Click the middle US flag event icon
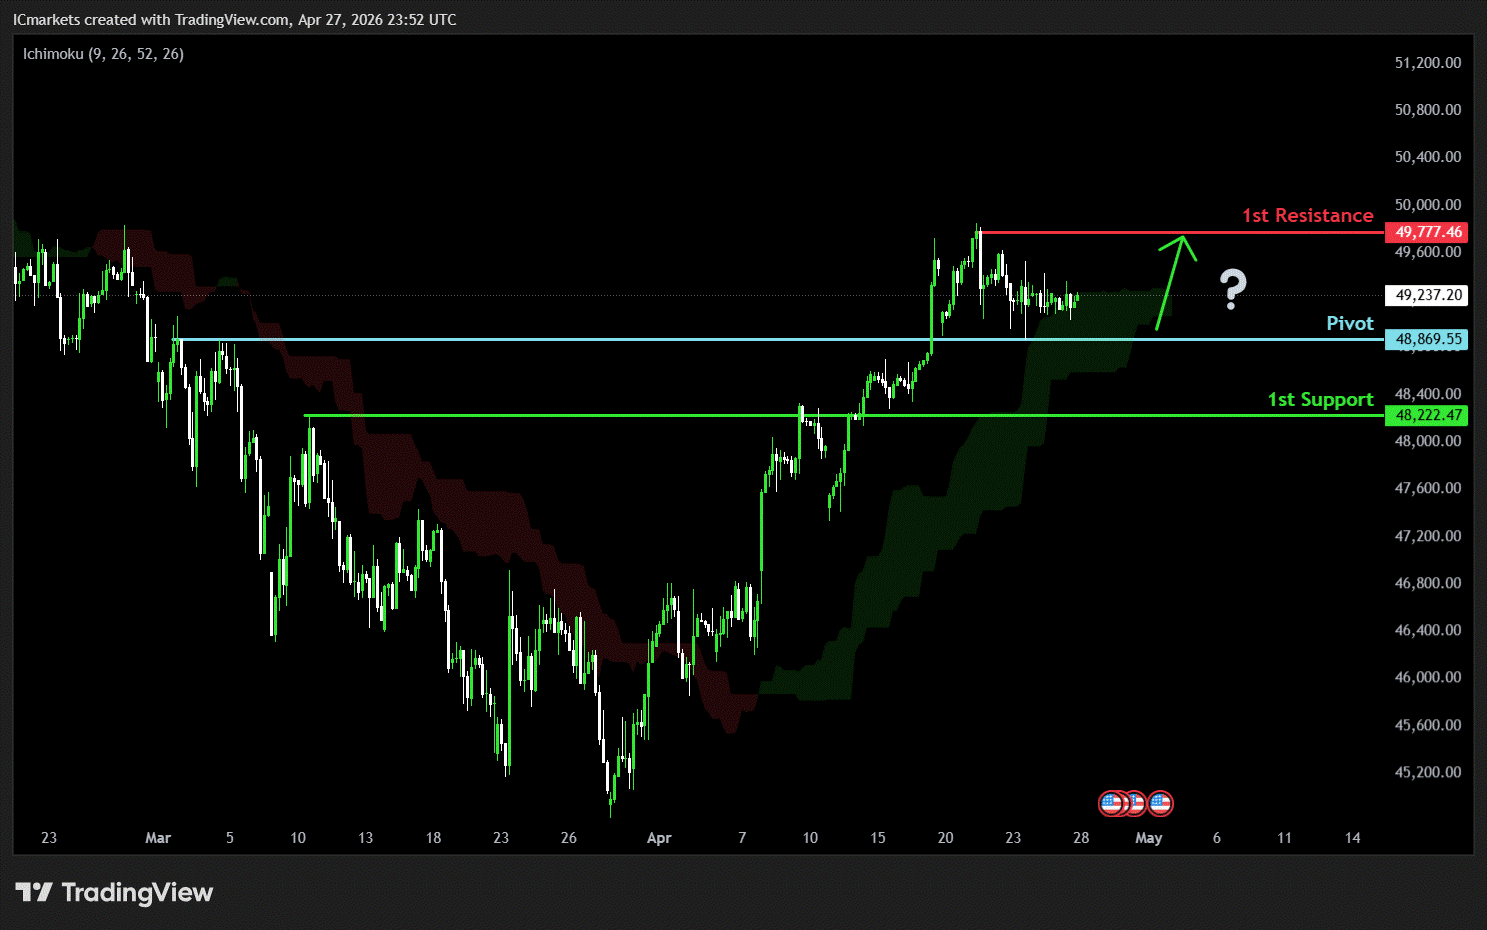This screenshot has height=930, width=1487. (1136, 803)
